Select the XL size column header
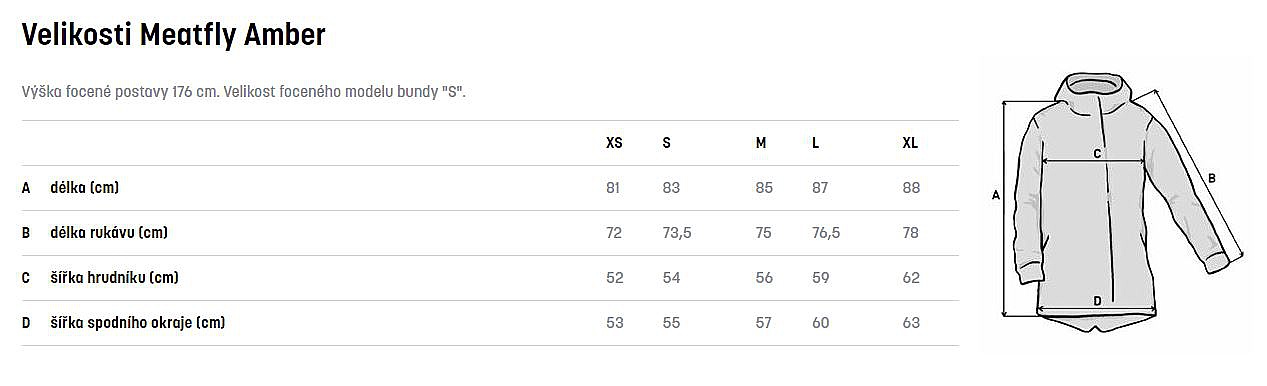Viewport: 1267px width, 386px height. (910, 143)
